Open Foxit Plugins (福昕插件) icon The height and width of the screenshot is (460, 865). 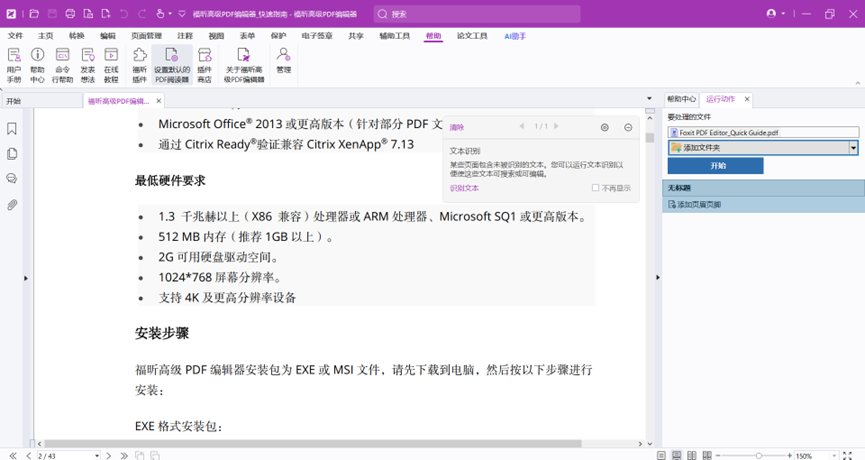pyautogui.click(x=140, y=65)
